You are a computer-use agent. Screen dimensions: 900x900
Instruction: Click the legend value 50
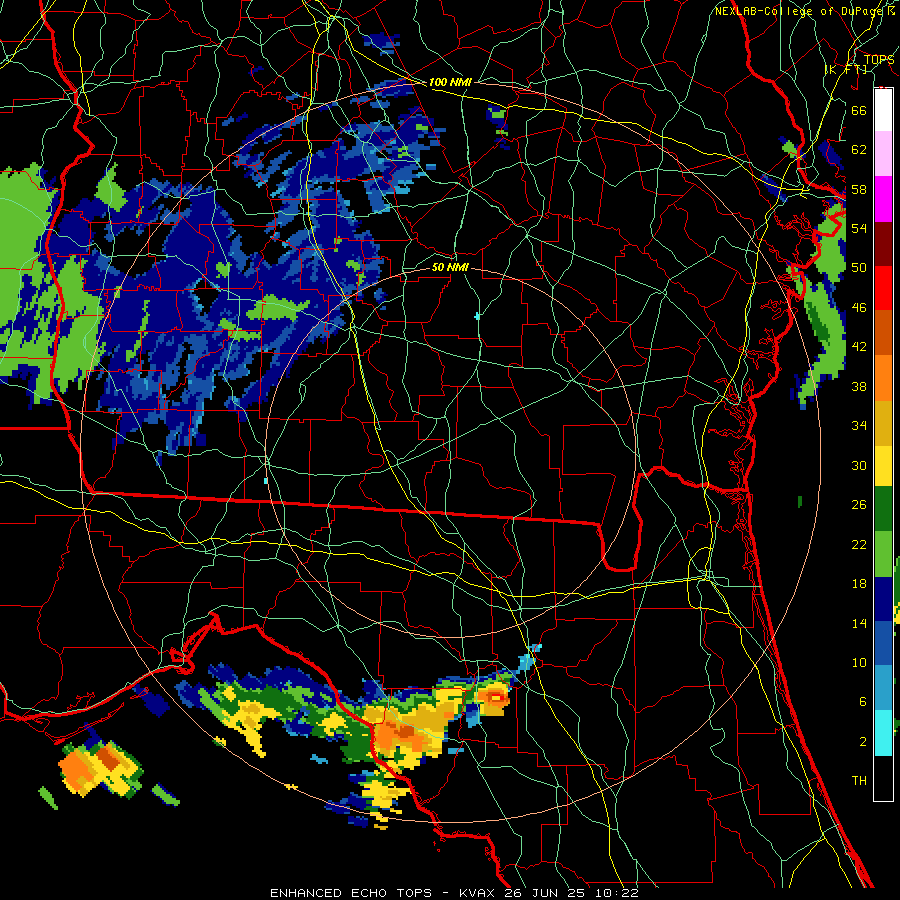coord(859,268)
